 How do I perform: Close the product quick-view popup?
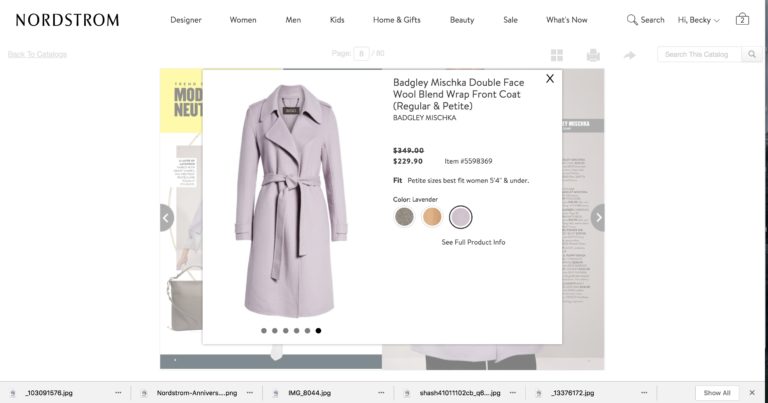[x=550, y=78]
